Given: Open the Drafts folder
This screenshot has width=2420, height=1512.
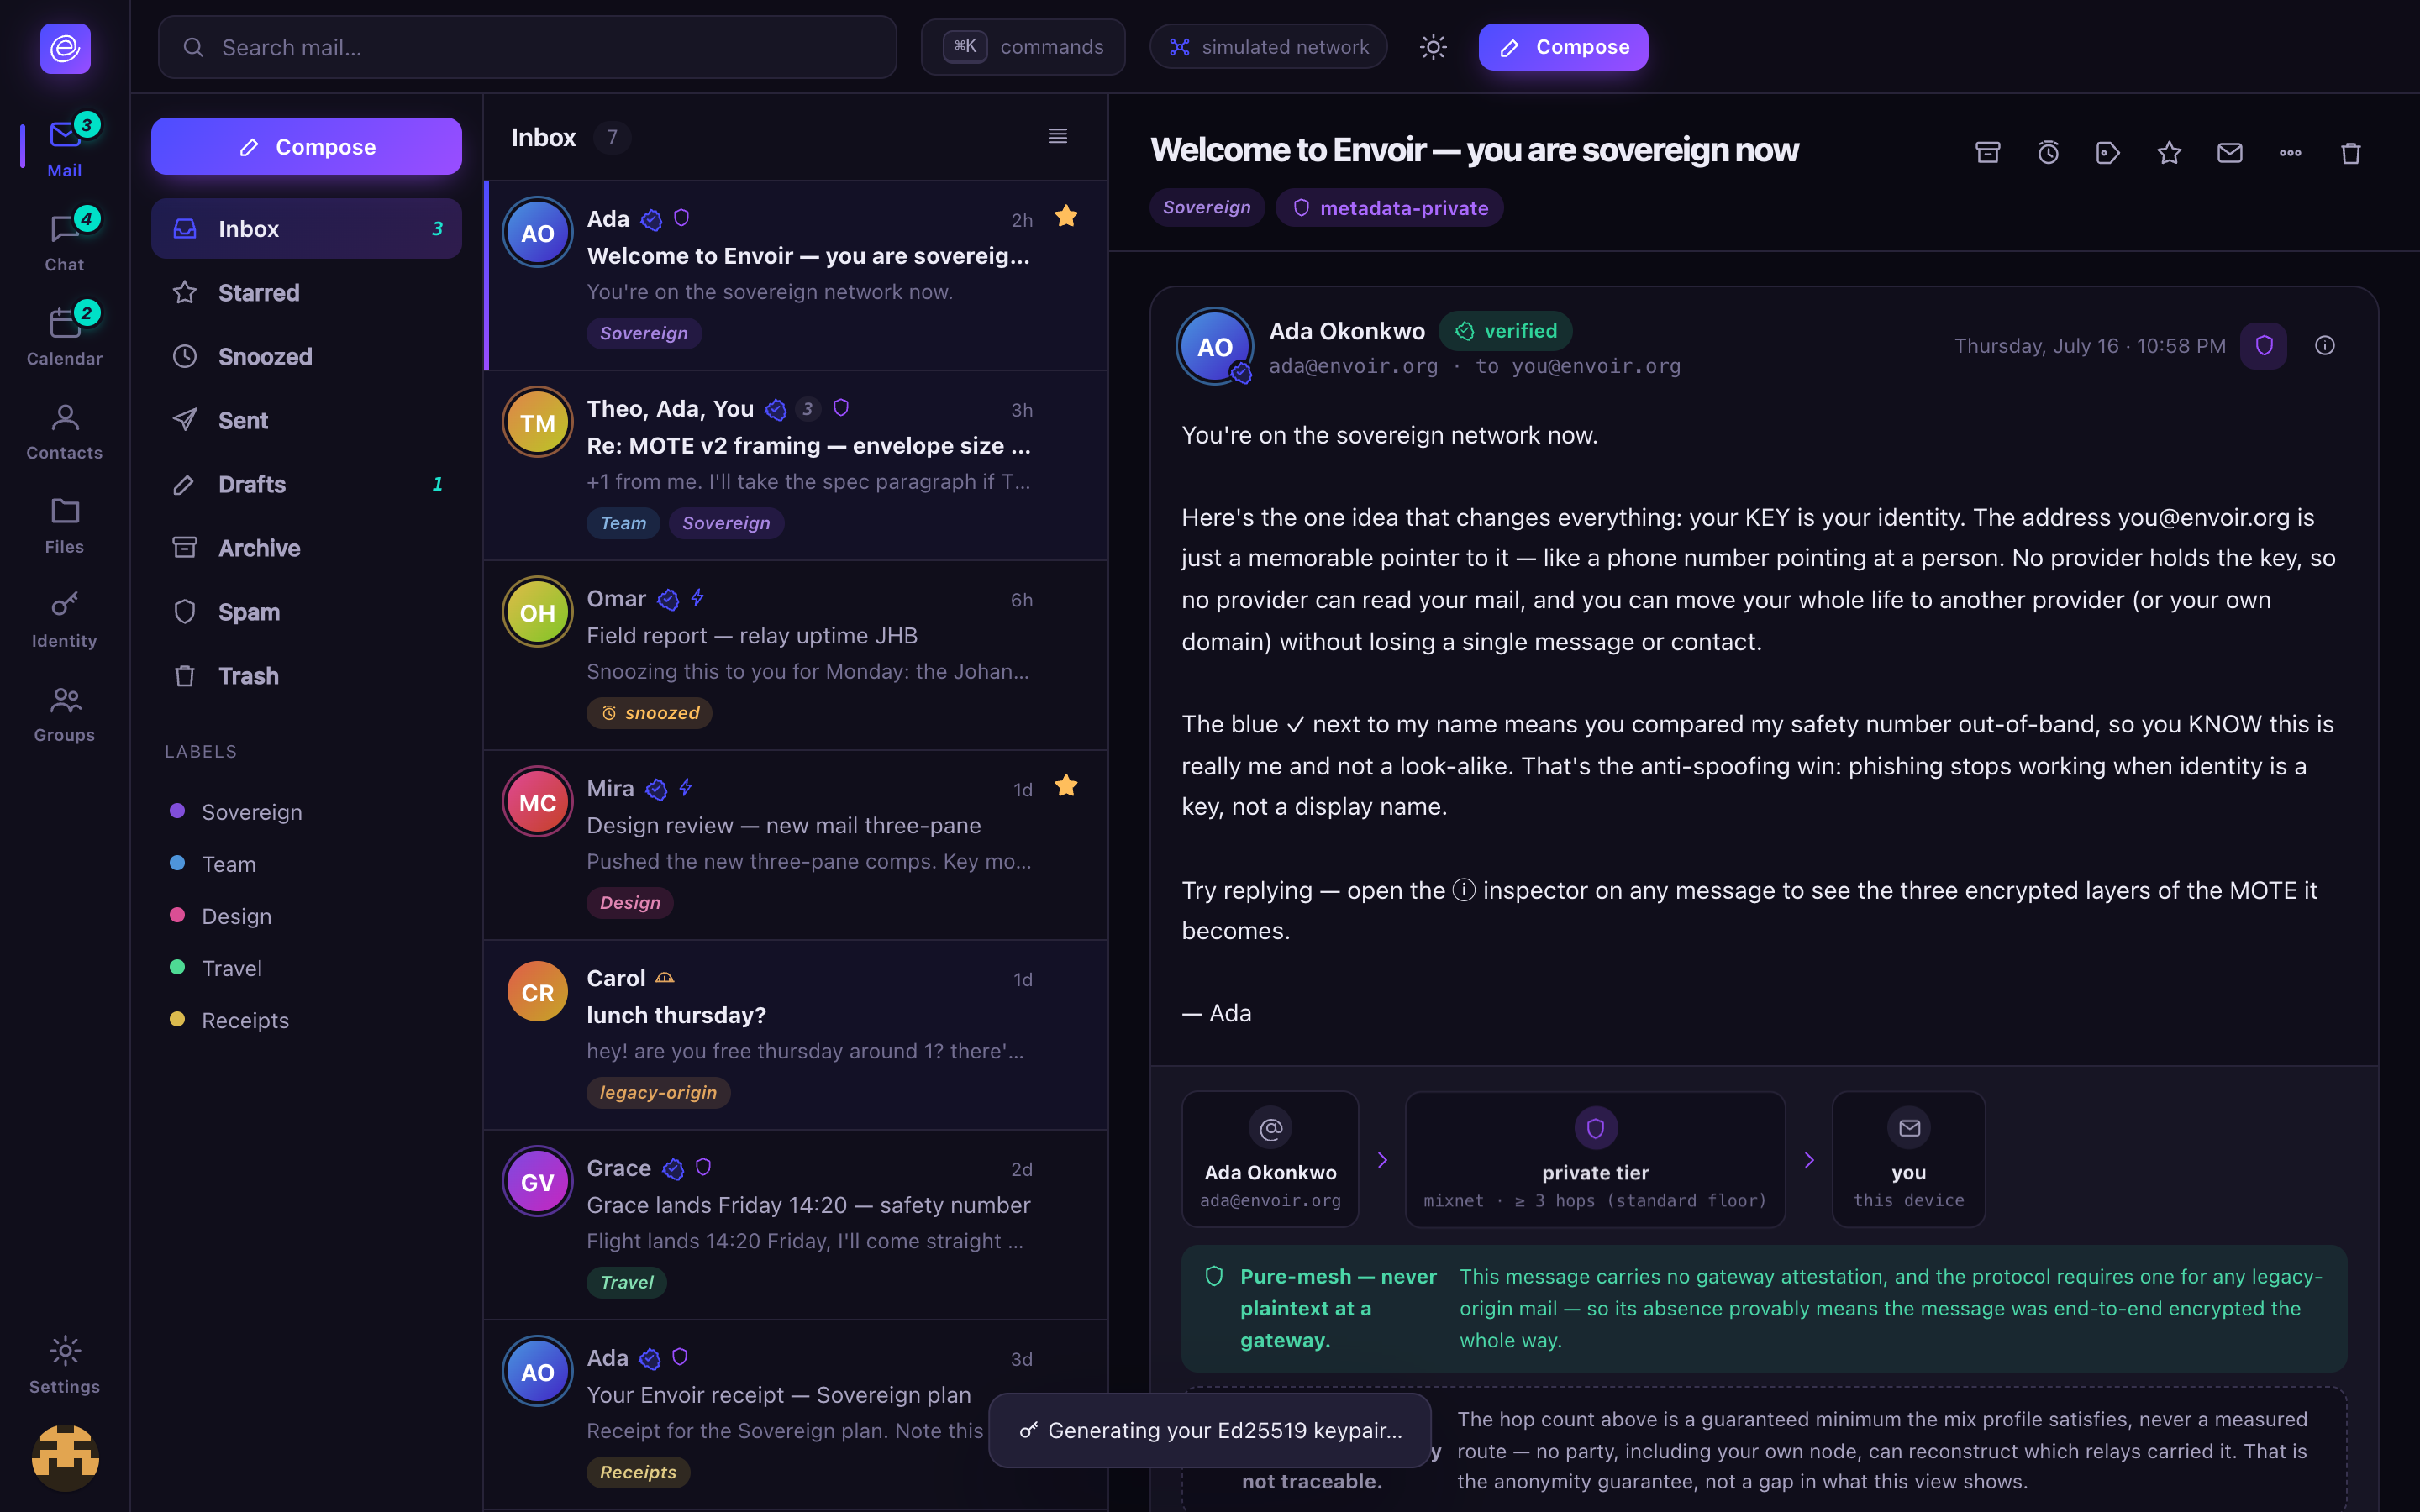Looking at the screenshot, I should click(x=306, y=484).
